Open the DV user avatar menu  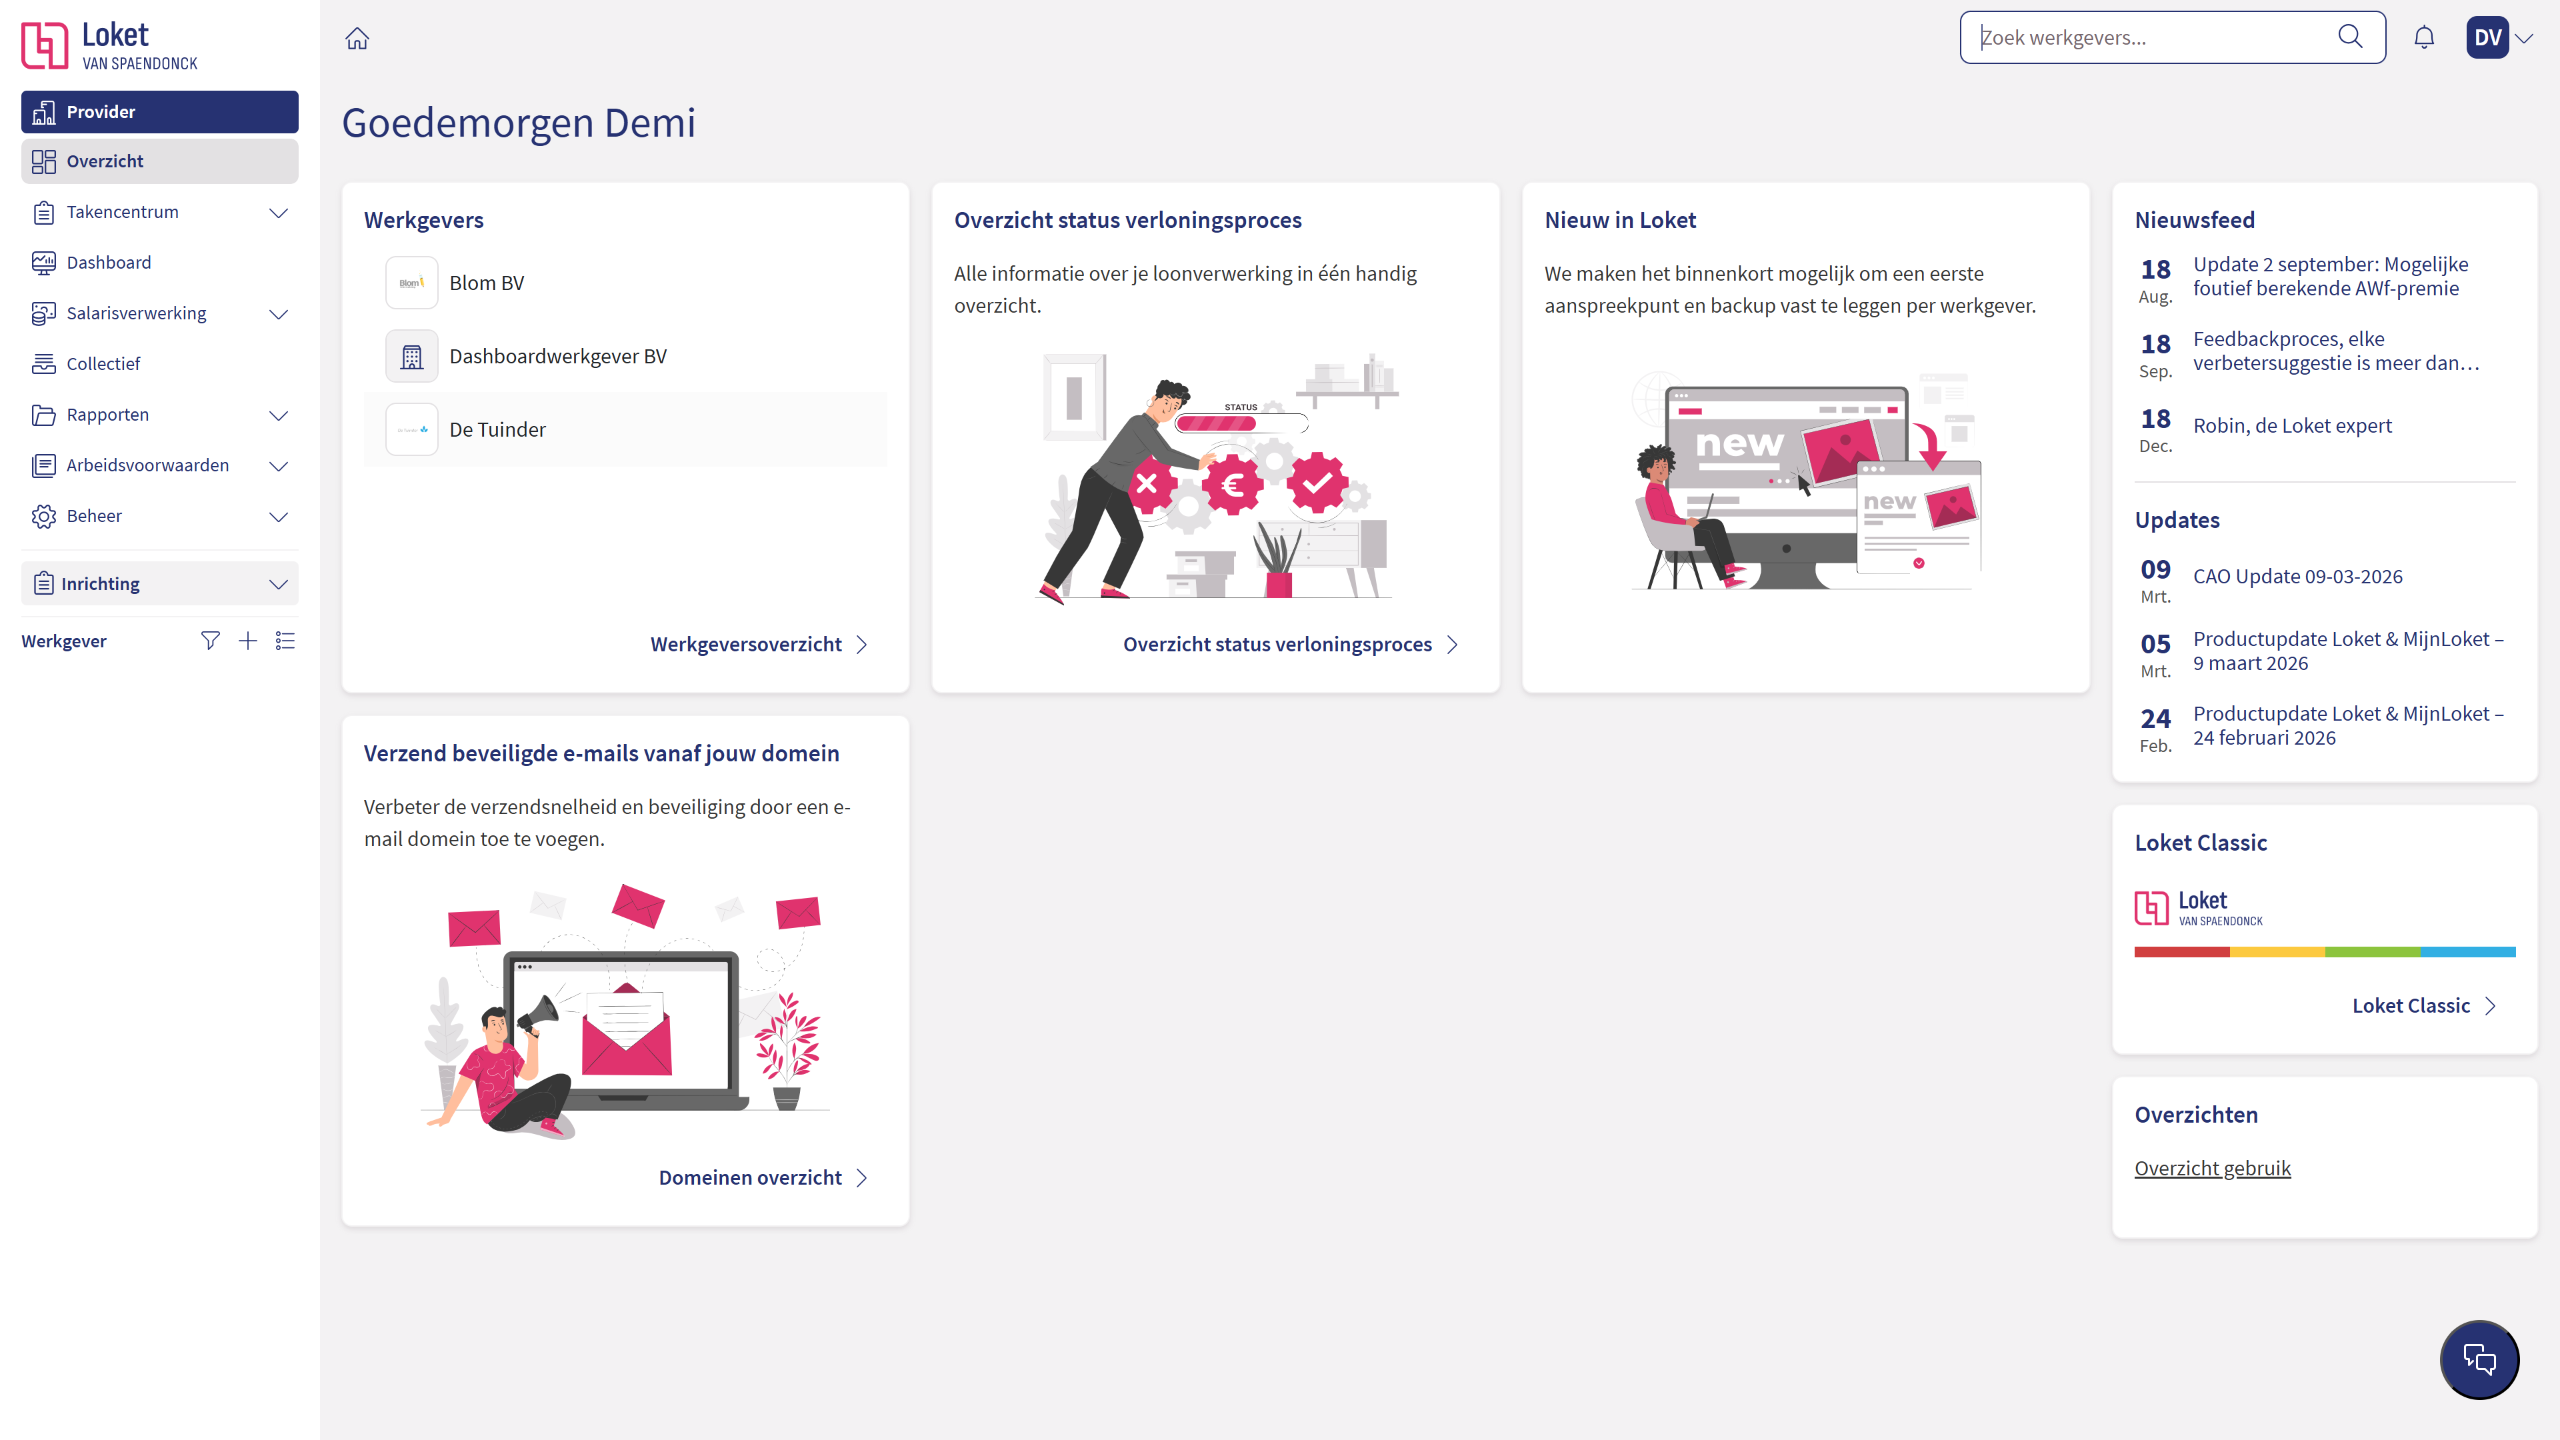pos(2488,38)
